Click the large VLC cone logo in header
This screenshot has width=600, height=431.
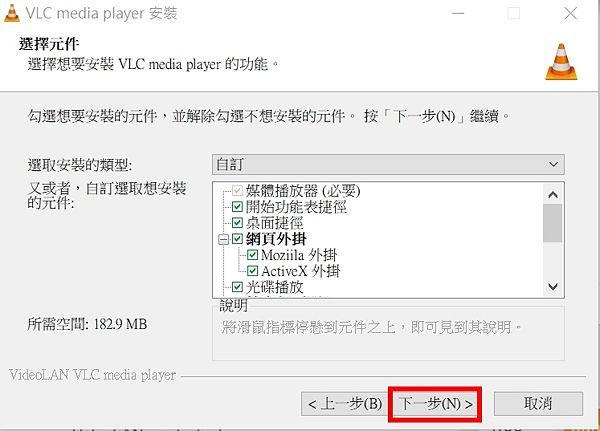[x=561, y=62]
